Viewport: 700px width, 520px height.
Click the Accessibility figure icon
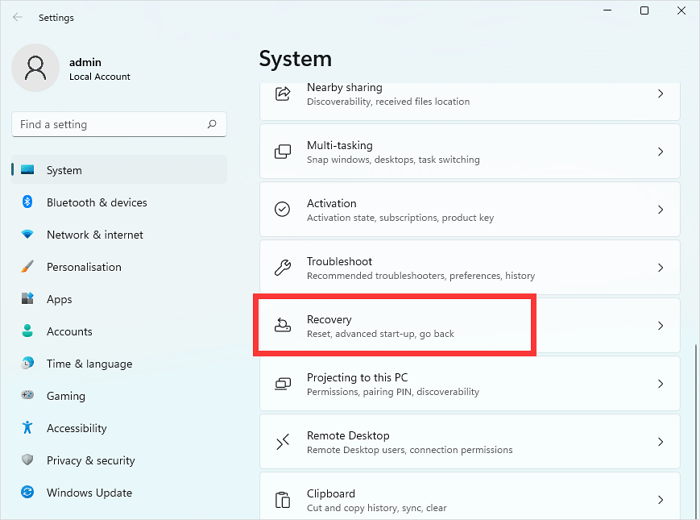click(x=27, y=428)
